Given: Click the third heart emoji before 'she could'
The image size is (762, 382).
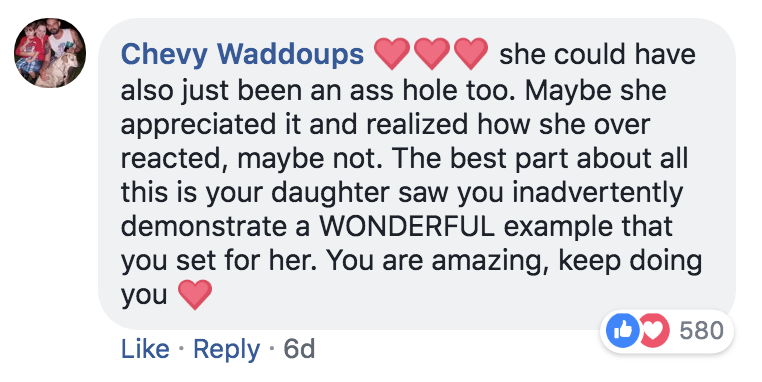Looking at the screenshot, I should [x=470, y=53].
